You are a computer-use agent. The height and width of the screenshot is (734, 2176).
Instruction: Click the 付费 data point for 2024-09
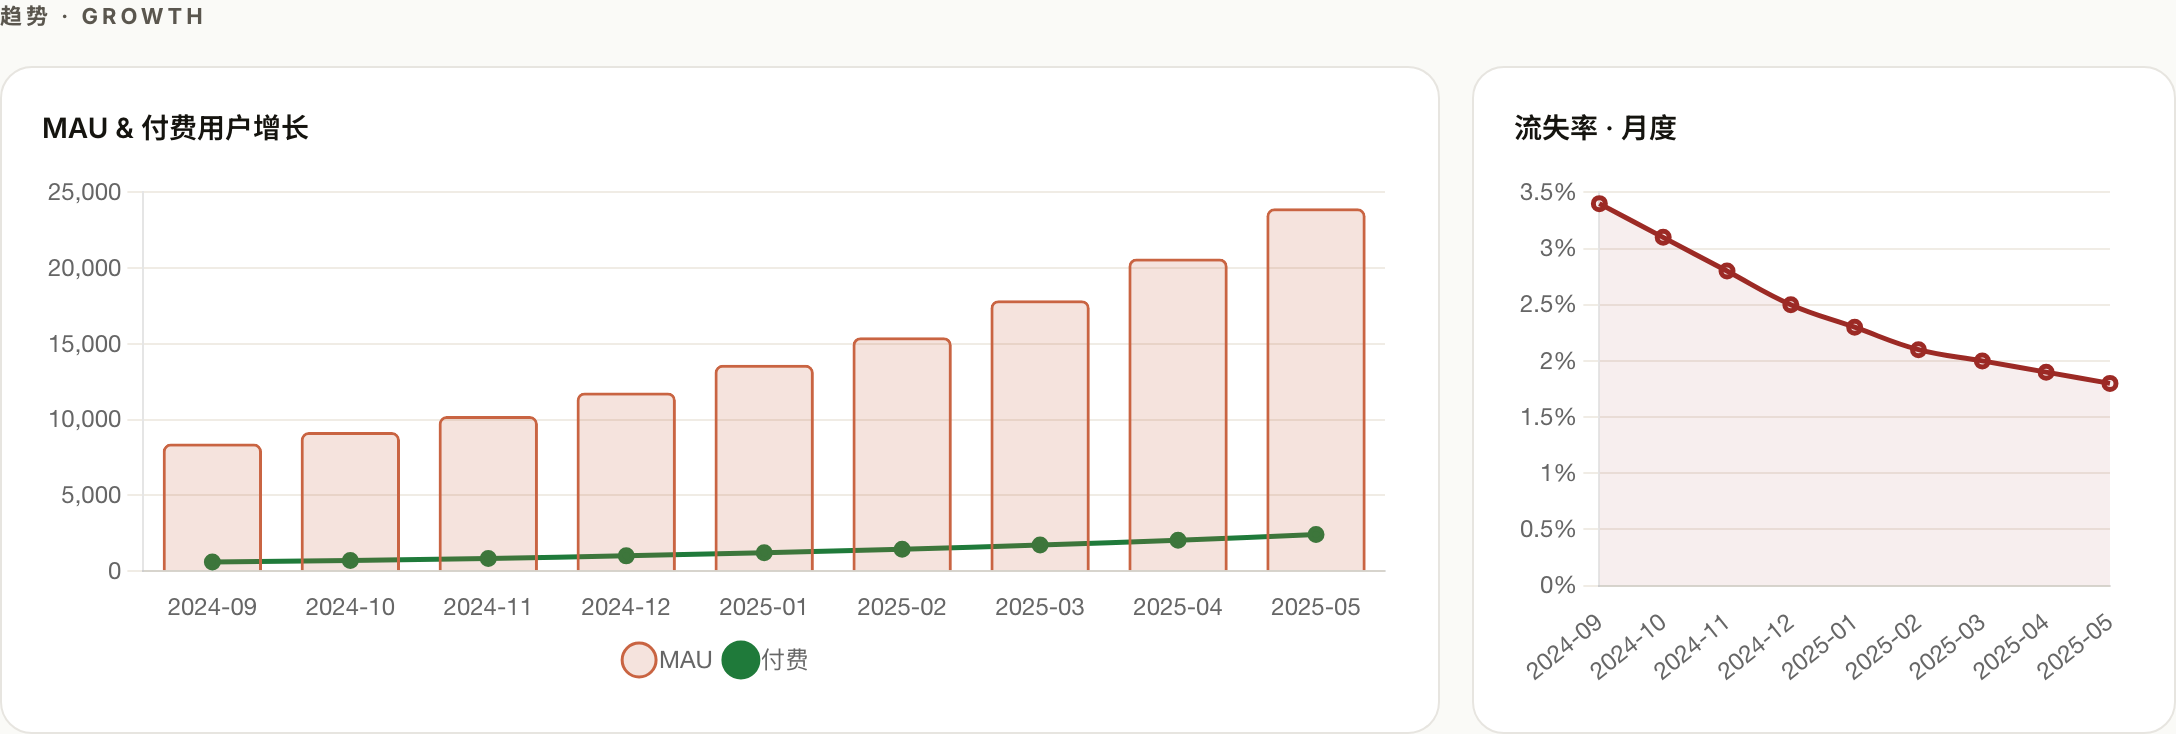tap(212, 562)
